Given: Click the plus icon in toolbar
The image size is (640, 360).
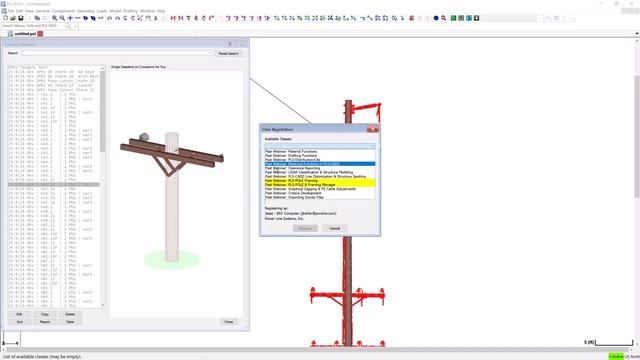Looking at the screenshot, I should point(70,18).
